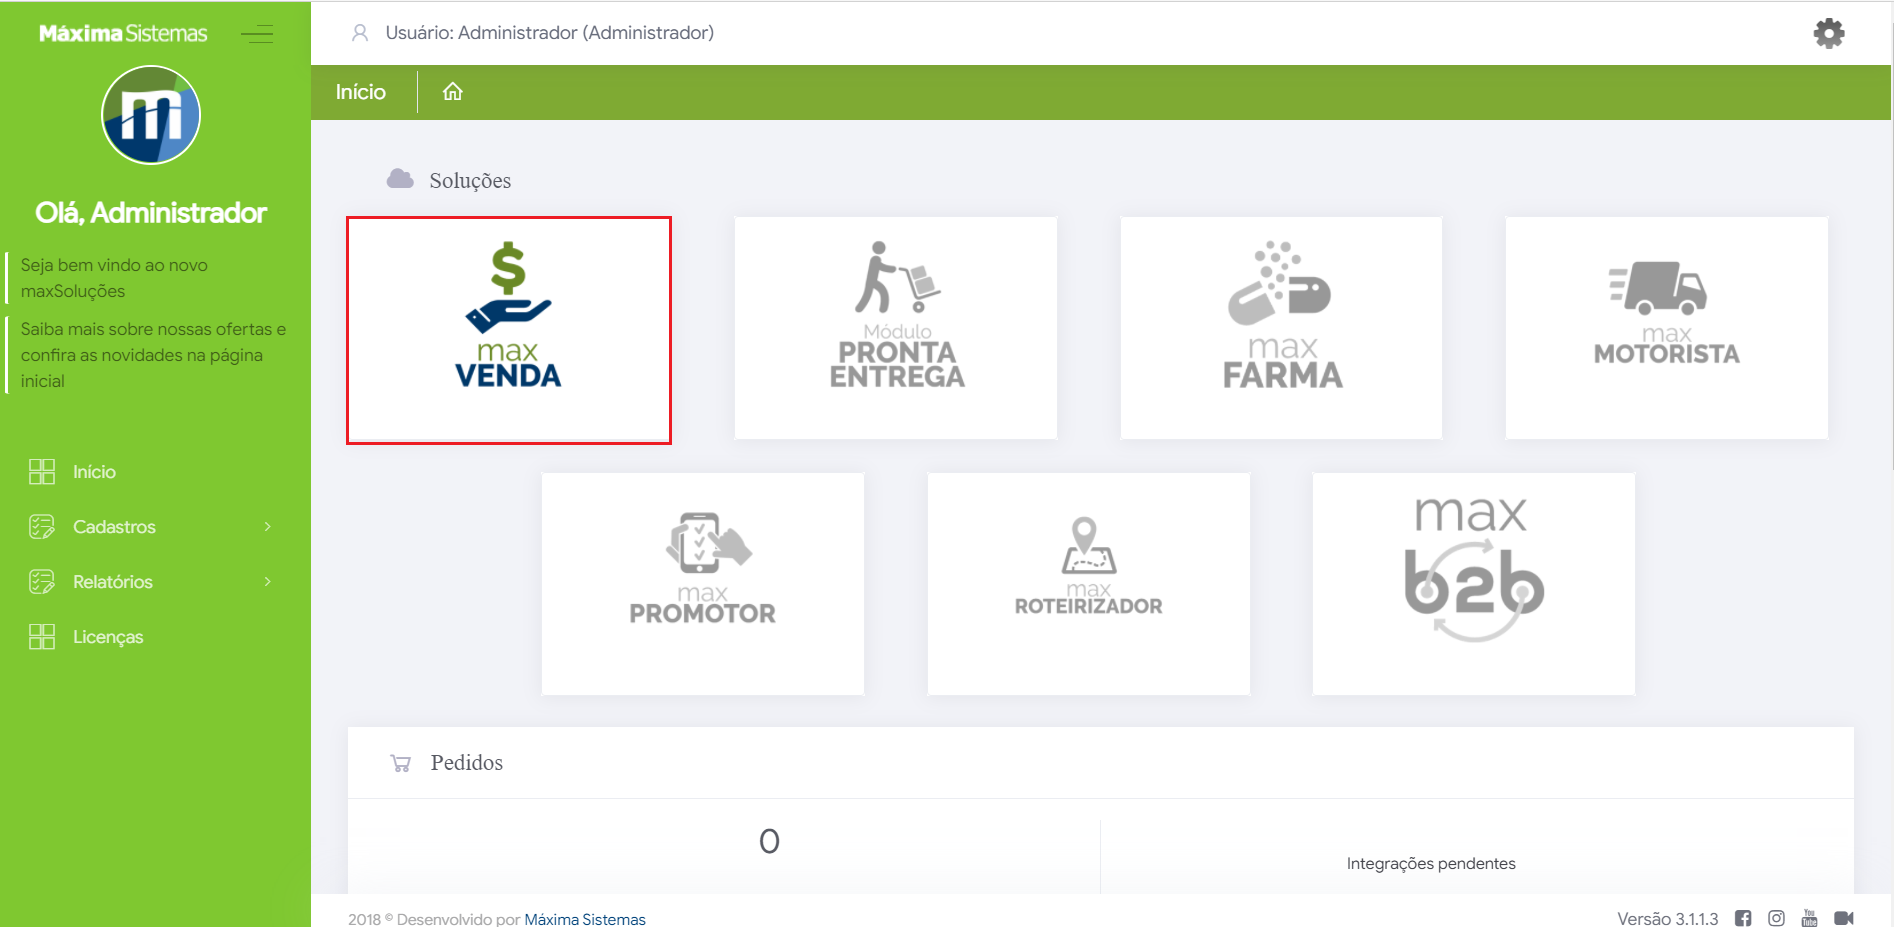This screenshot has width=1894, height=943.
Task: Click the Relatórios sidebar icon
Action: 42,582
